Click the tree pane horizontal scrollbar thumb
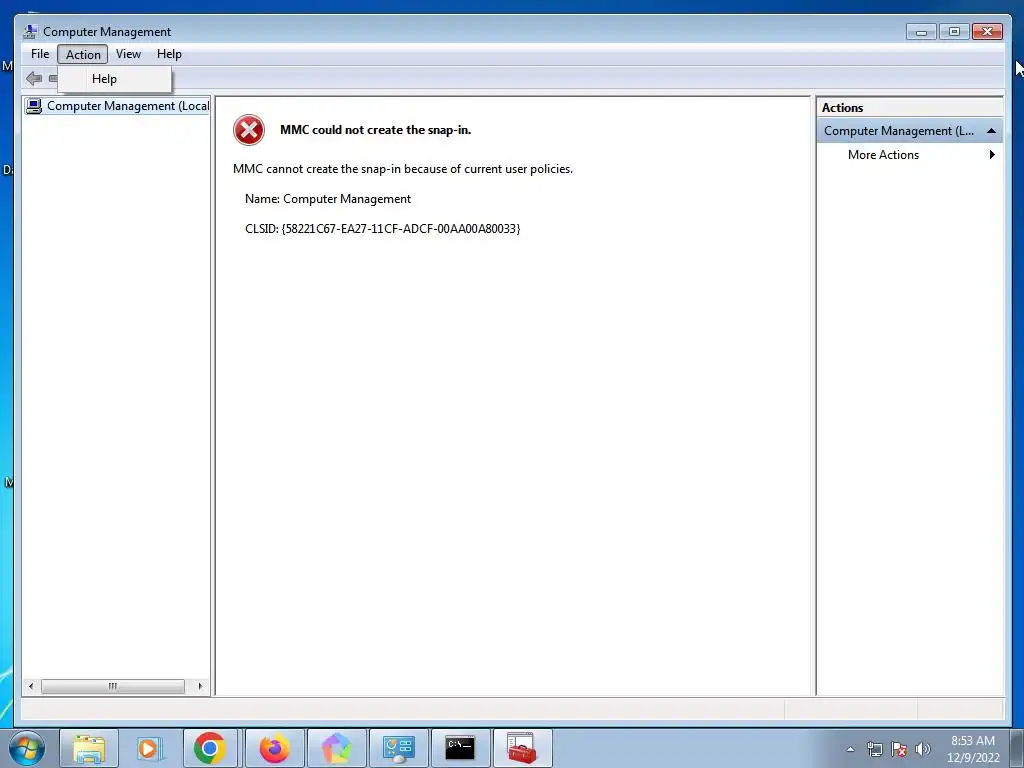1024x768 pixels. click(112, 686)
